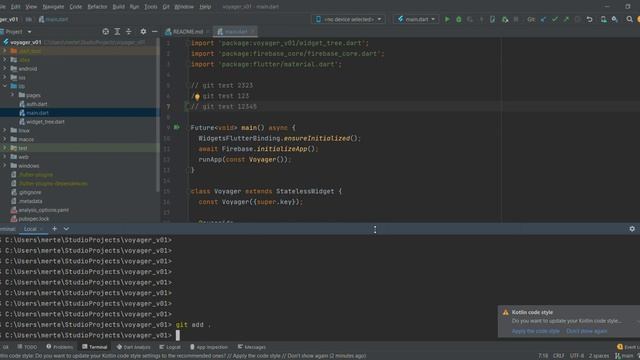
Task: Open the main.dart run configuration dropdown
Action: coord(416,19)
